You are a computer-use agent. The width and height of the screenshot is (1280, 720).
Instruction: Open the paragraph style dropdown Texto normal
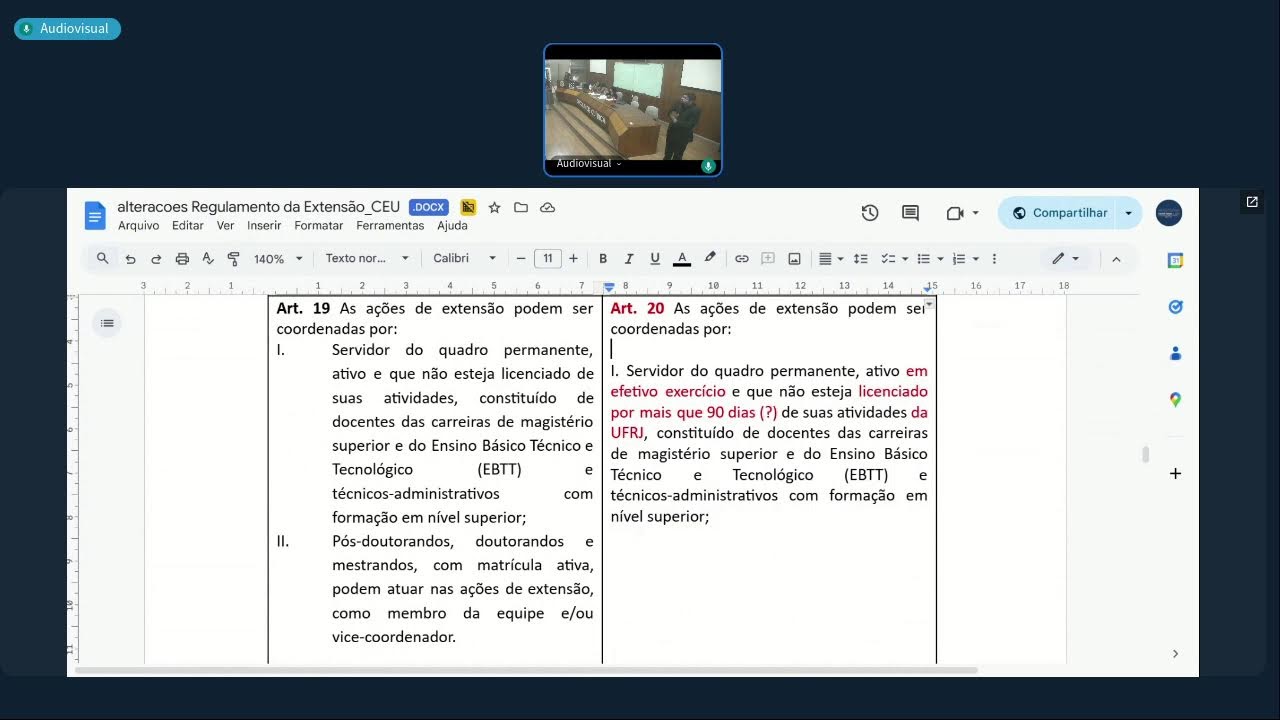(x=367, y=258)
